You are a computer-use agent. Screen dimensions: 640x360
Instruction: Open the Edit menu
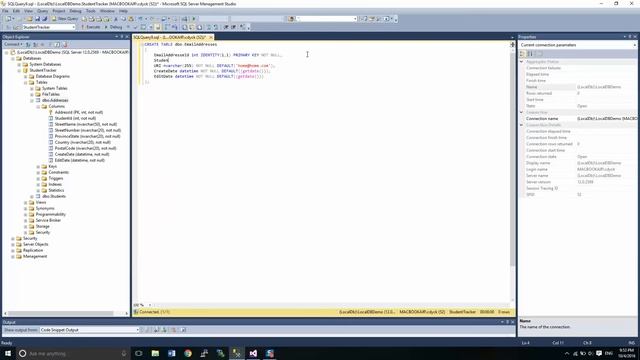[x=16, y=11]
